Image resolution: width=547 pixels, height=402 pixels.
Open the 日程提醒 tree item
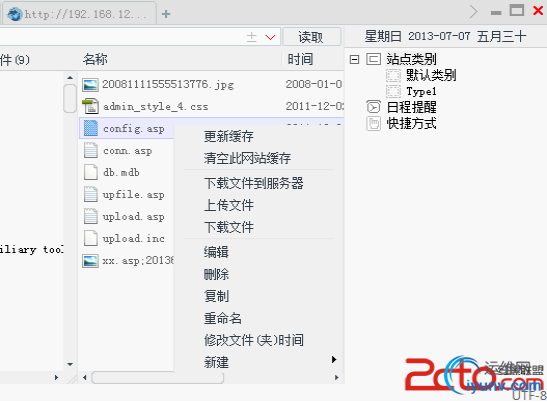click(x=411, y=107)
